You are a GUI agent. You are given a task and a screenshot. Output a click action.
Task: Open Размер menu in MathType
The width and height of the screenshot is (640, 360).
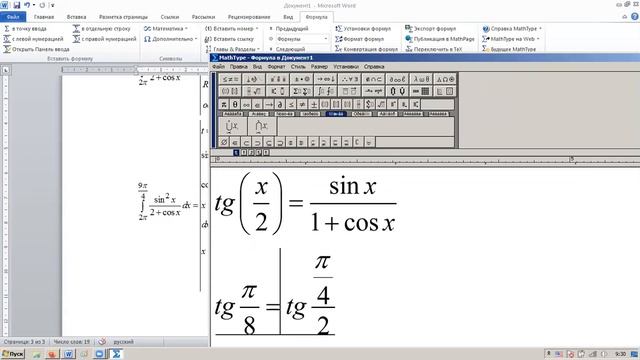pos(319,67)
